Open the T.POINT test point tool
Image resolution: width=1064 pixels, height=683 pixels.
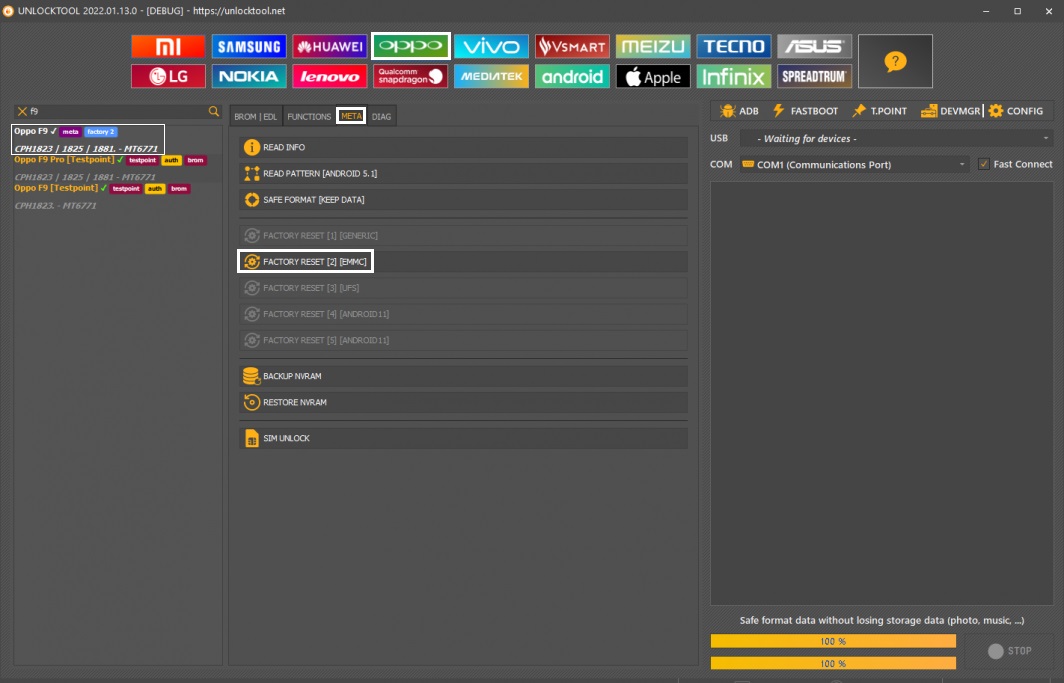[879, 111]
